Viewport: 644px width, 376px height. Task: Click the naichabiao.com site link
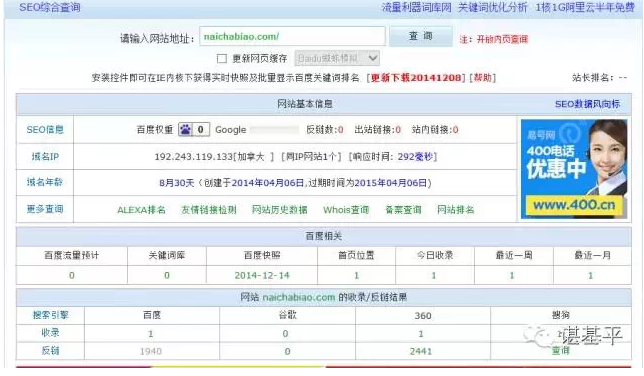coord(299,297)
